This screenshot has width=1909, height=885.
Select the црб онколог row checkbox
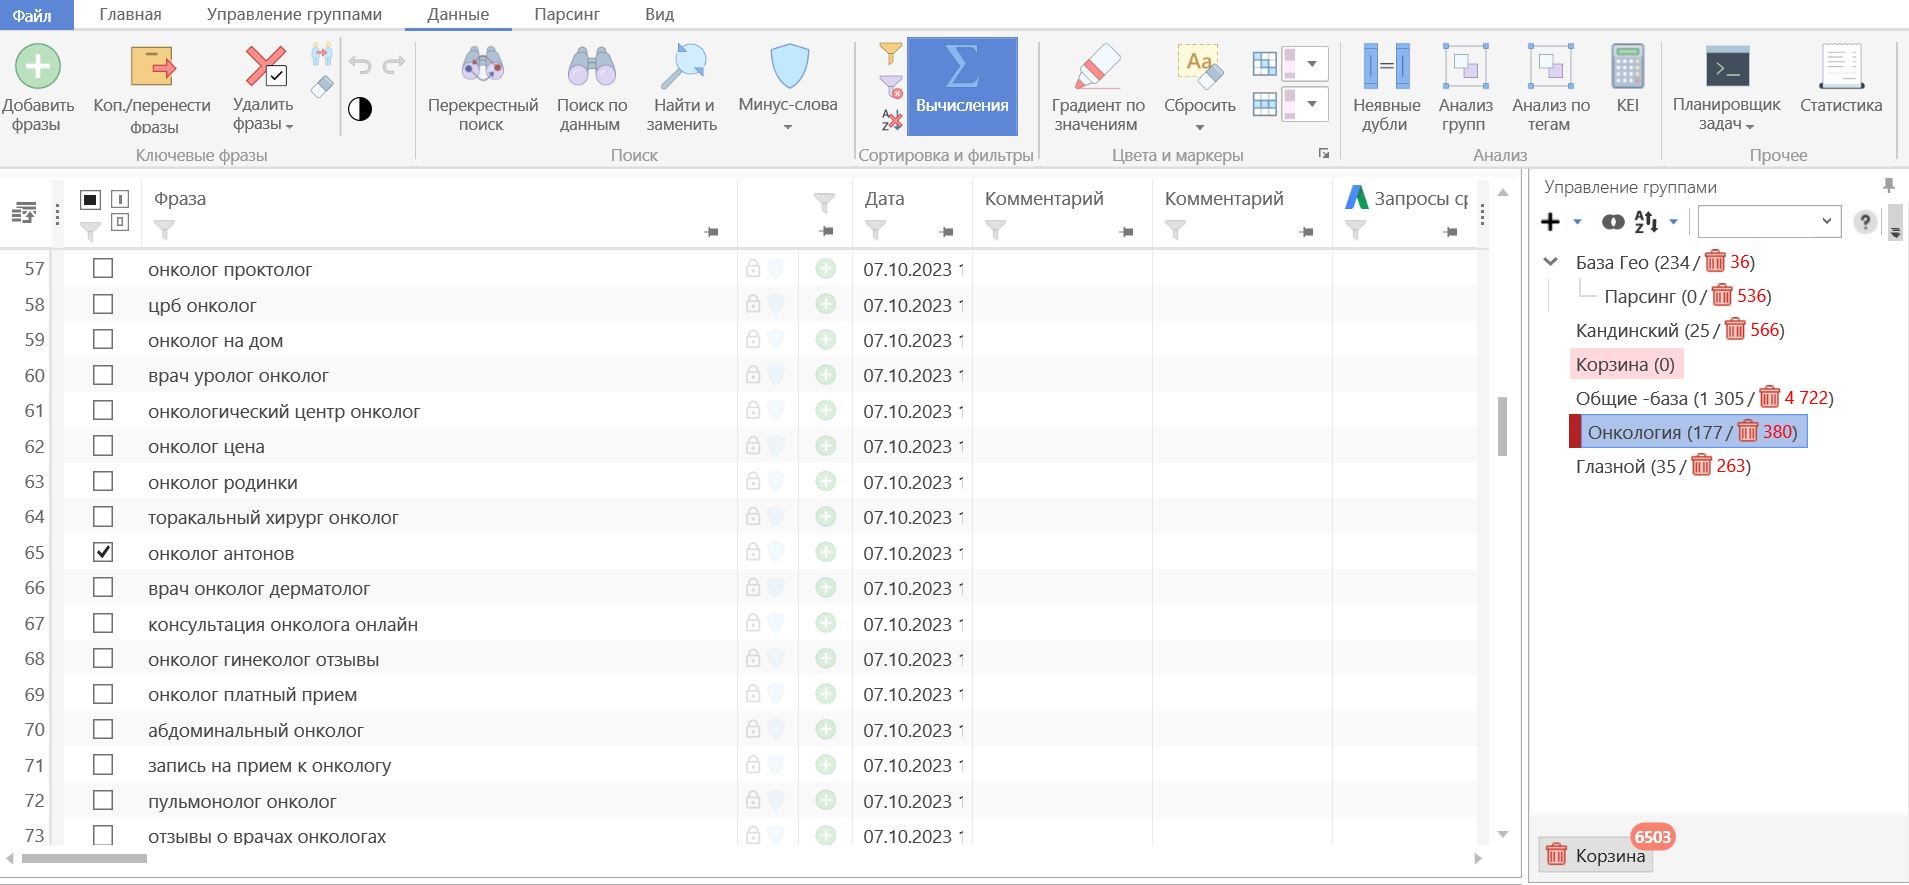point(103,304)
